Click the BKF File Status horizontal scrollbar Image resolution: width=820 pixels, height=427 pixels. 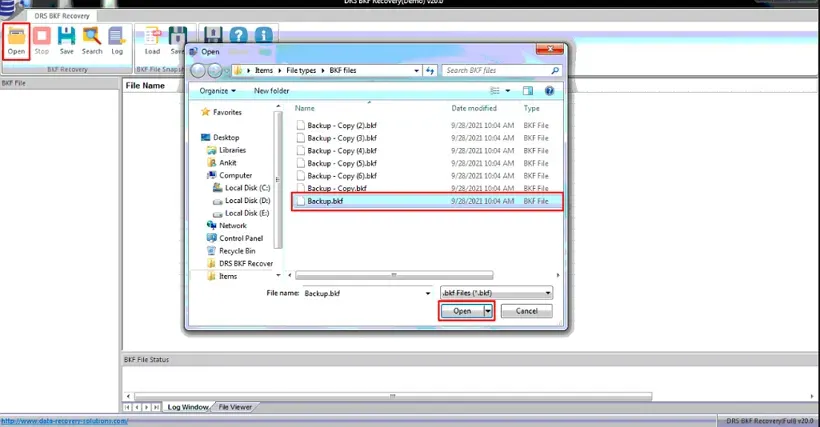point(393,396)
